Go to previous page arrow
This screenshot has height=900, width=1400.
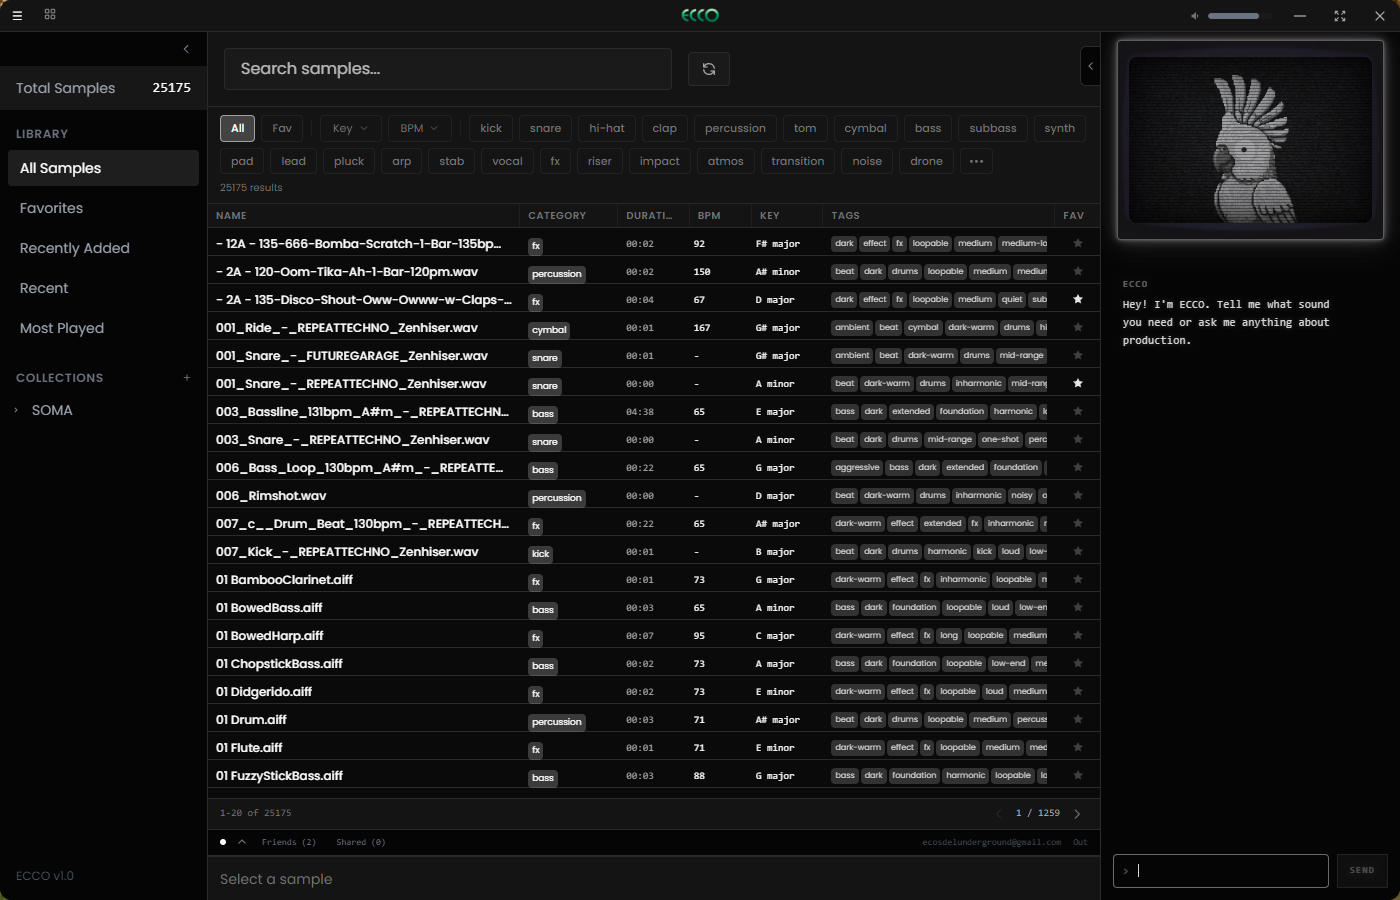coord(998,814)
